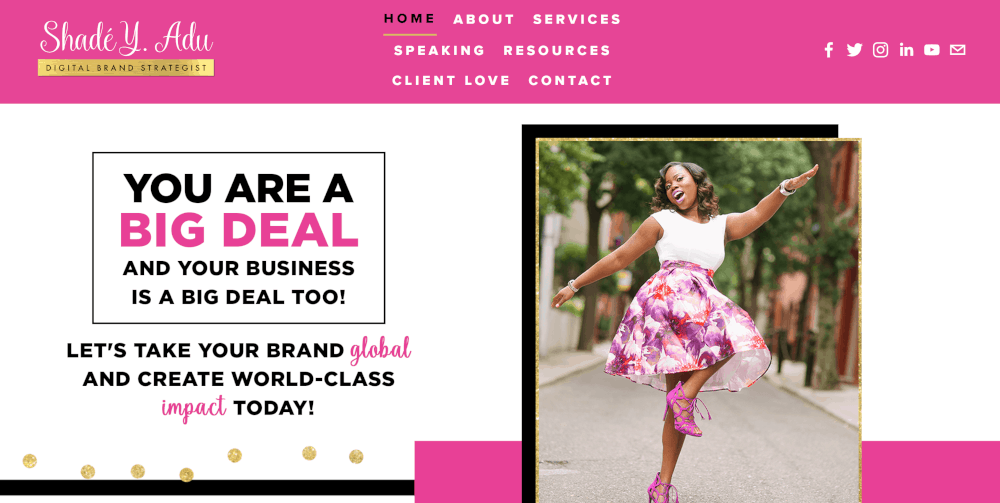Open the Twitter social icon
The height and width of the screenshot is (503, 1000).
pyautogui.click(x=855, y=50)
